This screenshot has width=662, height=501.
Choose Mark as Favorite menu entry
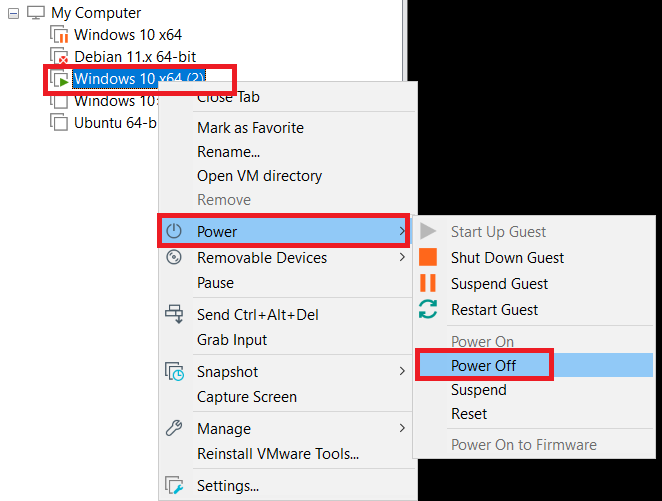point(250,128)
